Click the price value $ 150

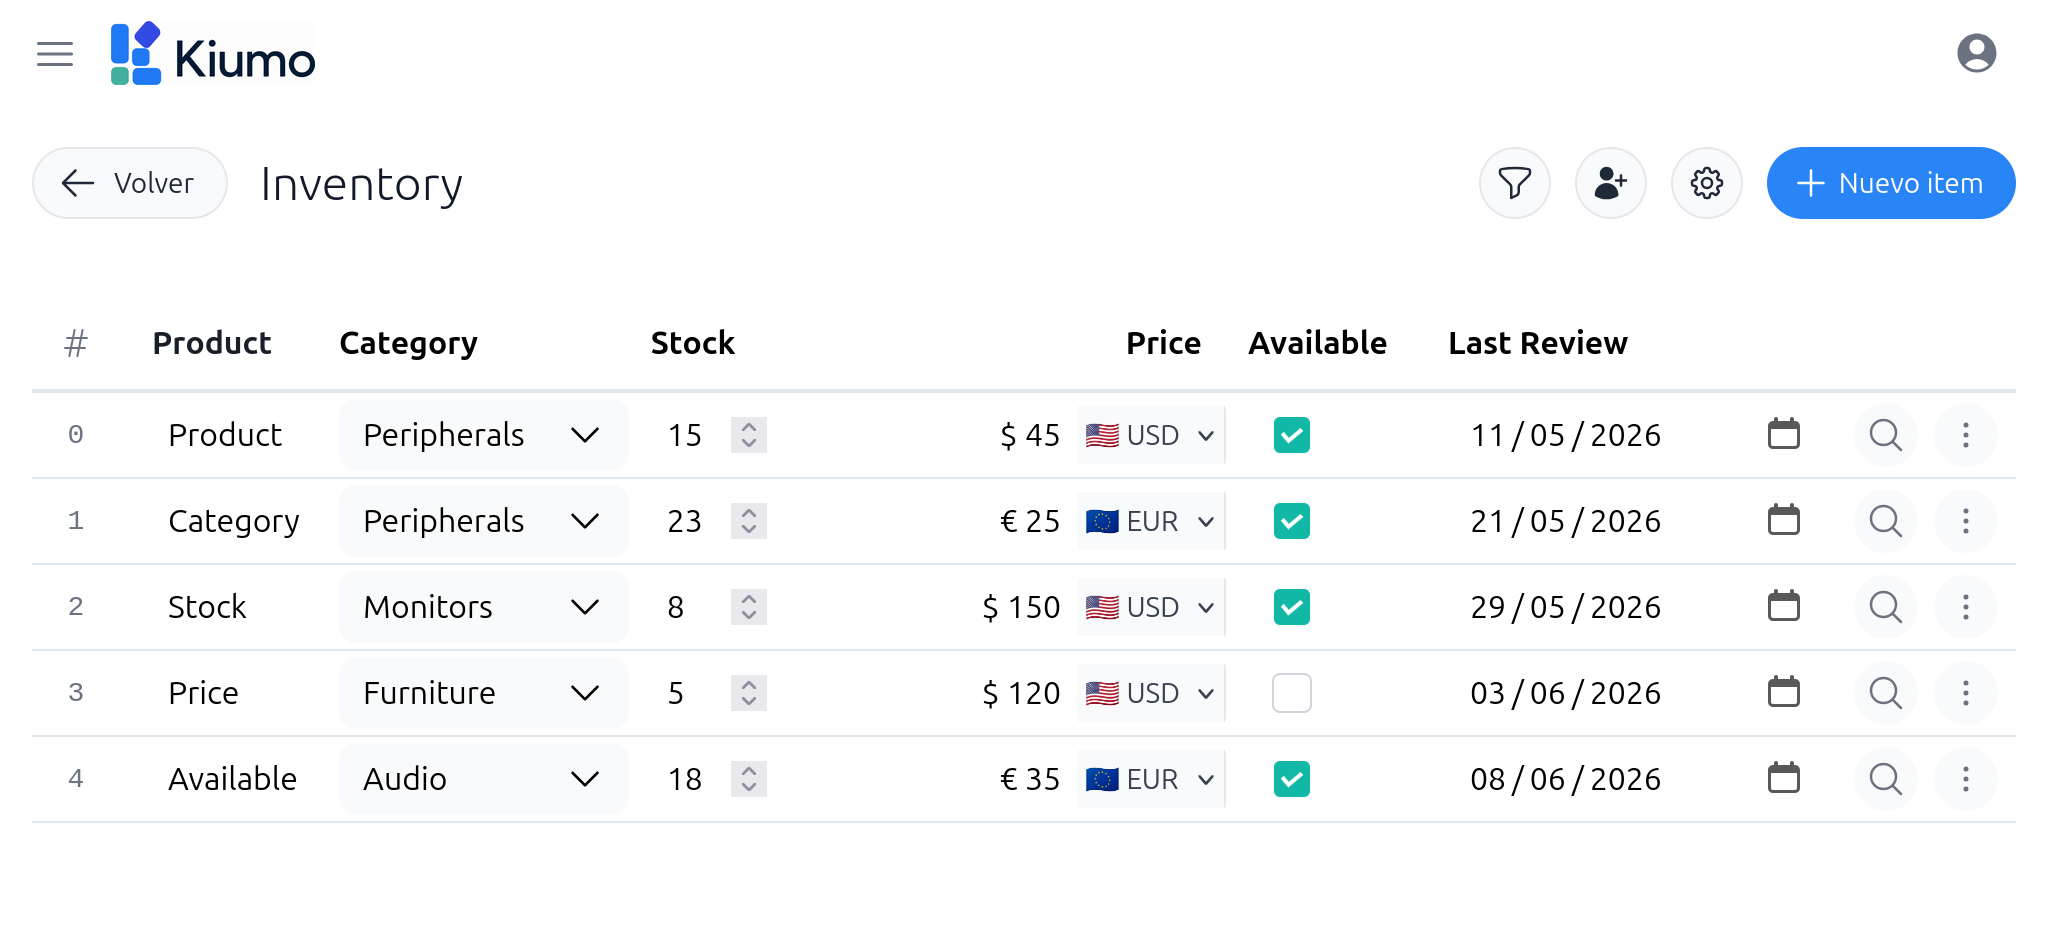tap(1020, 607)
